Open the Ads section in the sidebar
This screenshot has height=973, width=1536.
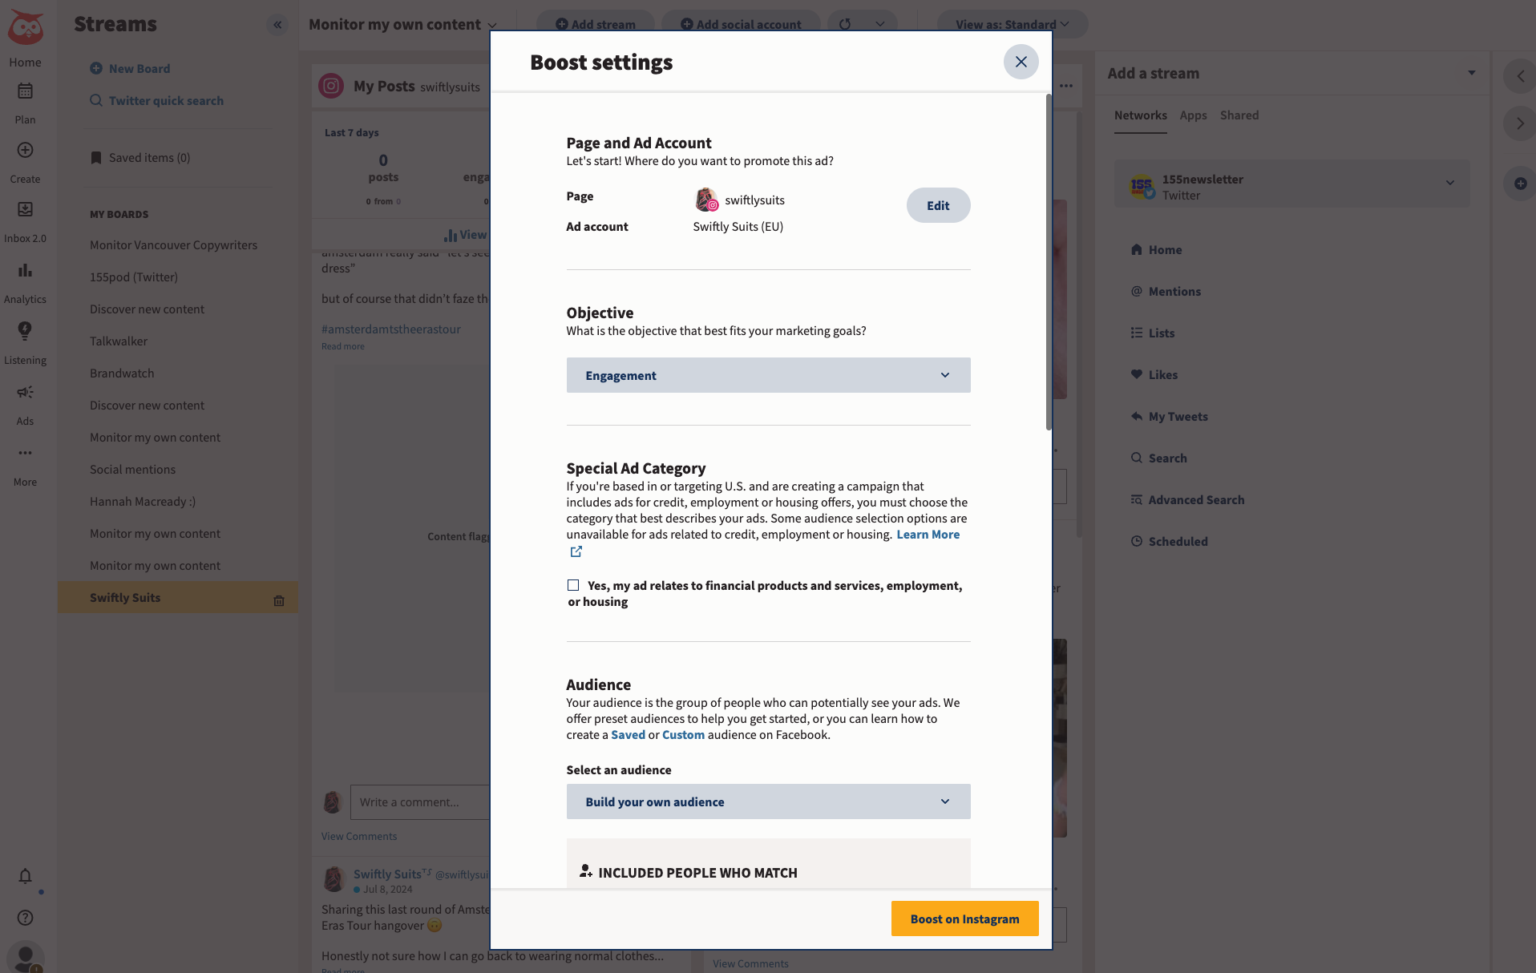point(24,400)
